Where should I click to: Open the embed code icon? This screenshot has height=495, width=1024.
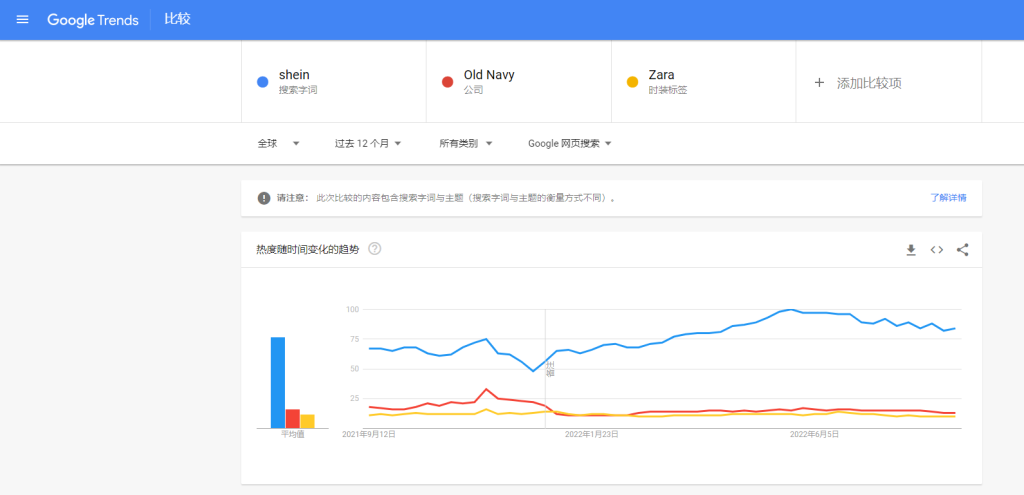coord(936,249)
